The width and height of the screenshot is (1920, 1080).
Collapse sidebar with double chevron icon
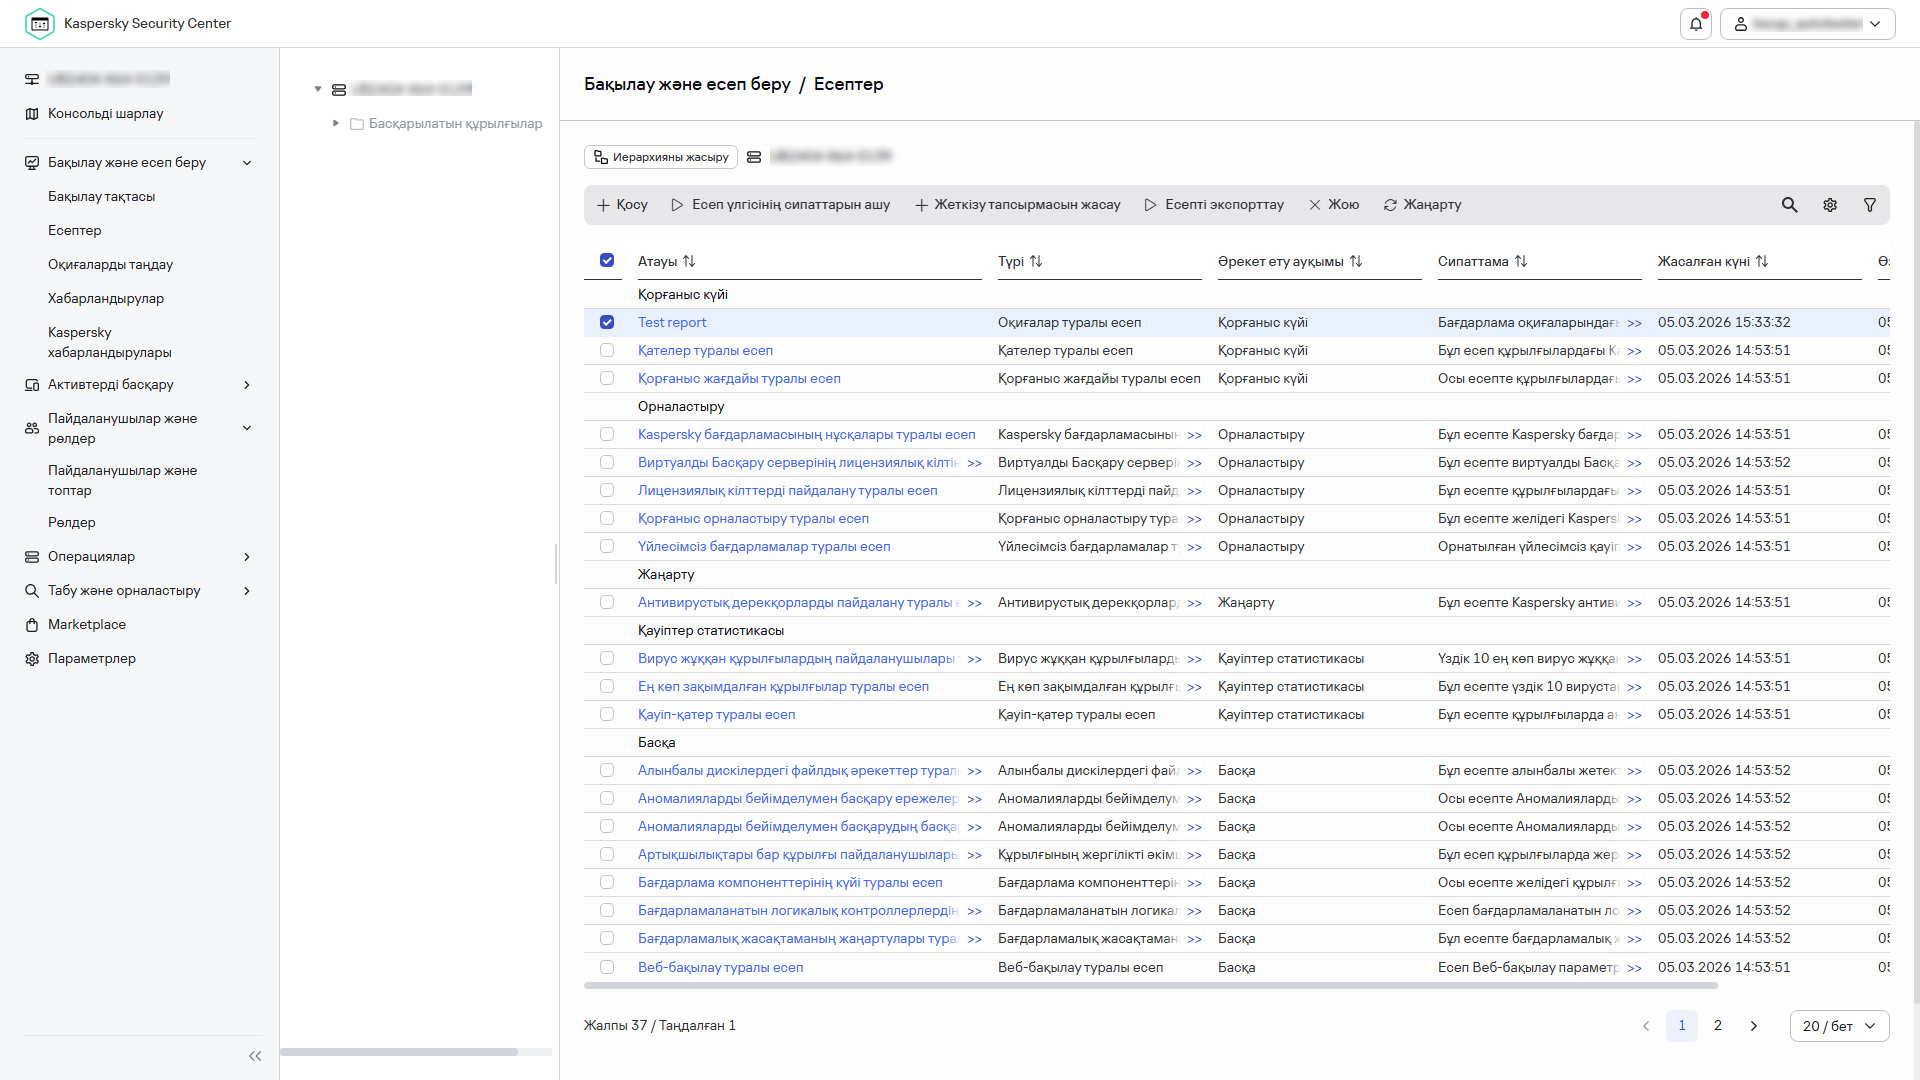tap(255, 1056)
